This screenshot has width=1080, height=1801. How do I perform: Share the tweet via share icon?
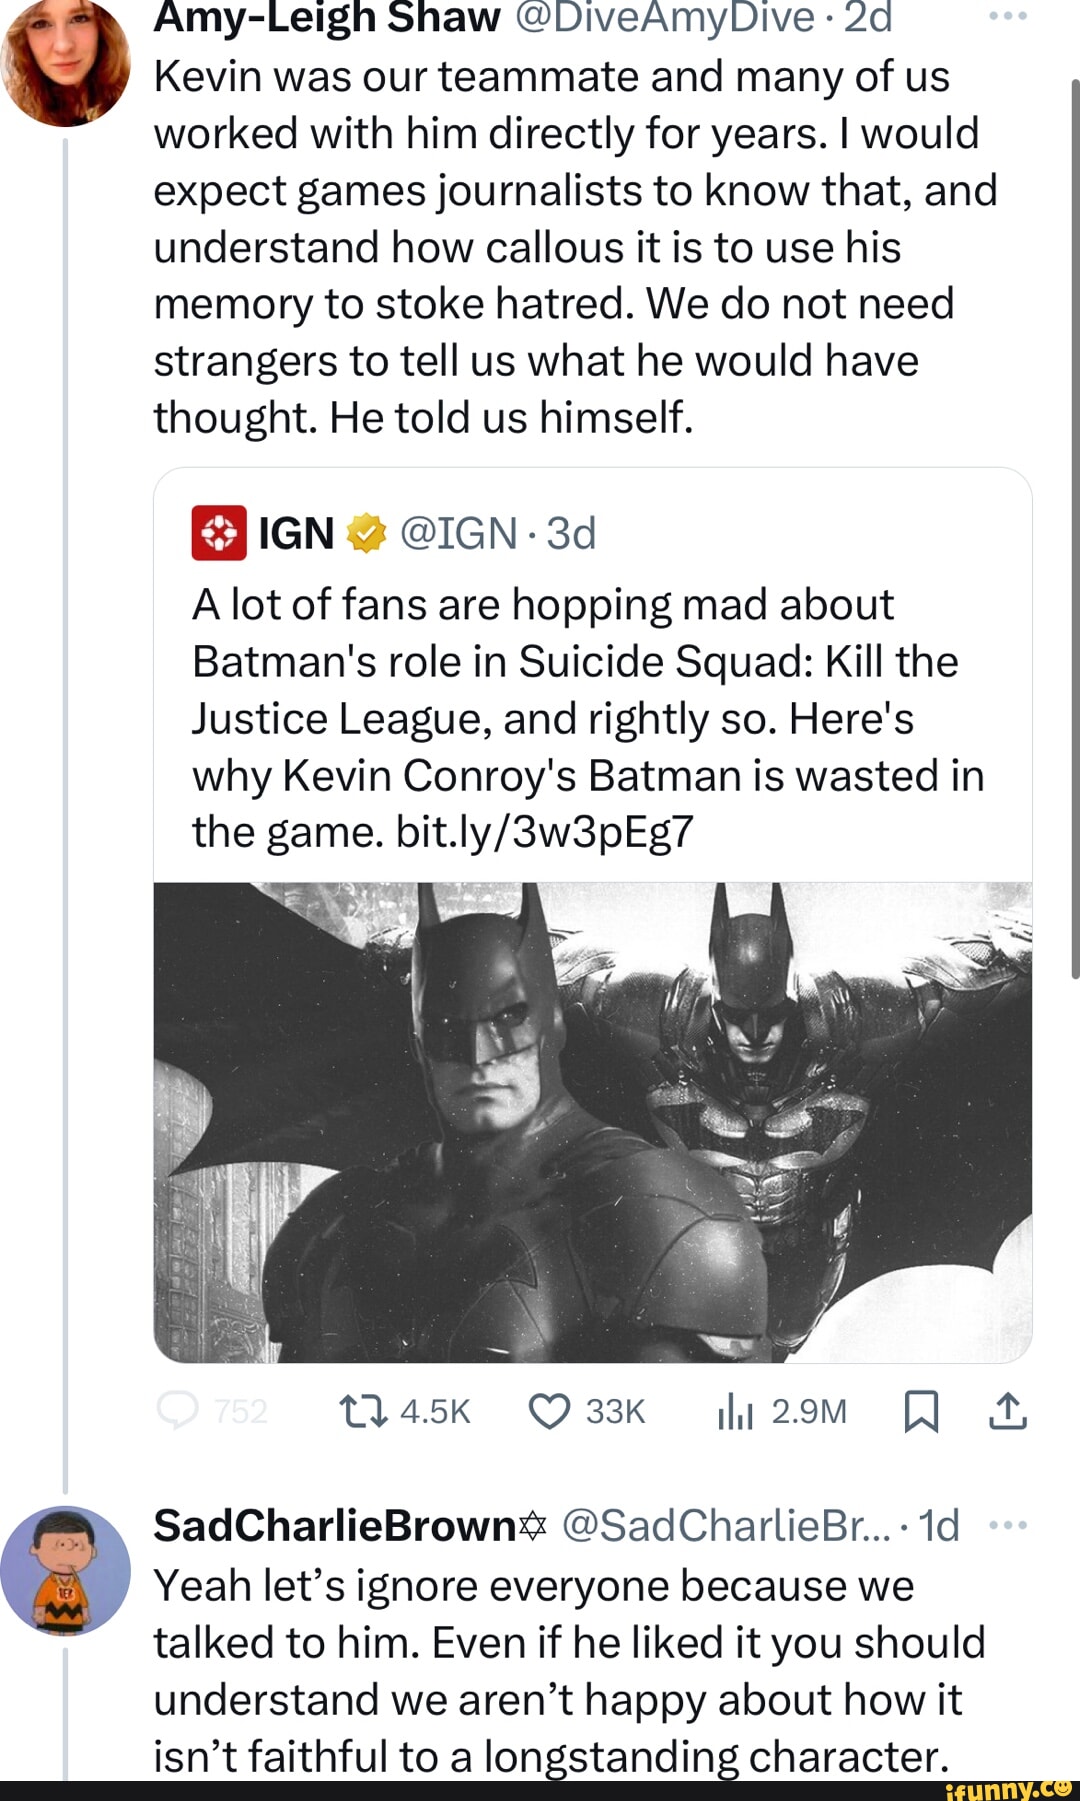click(1008, 1411)
